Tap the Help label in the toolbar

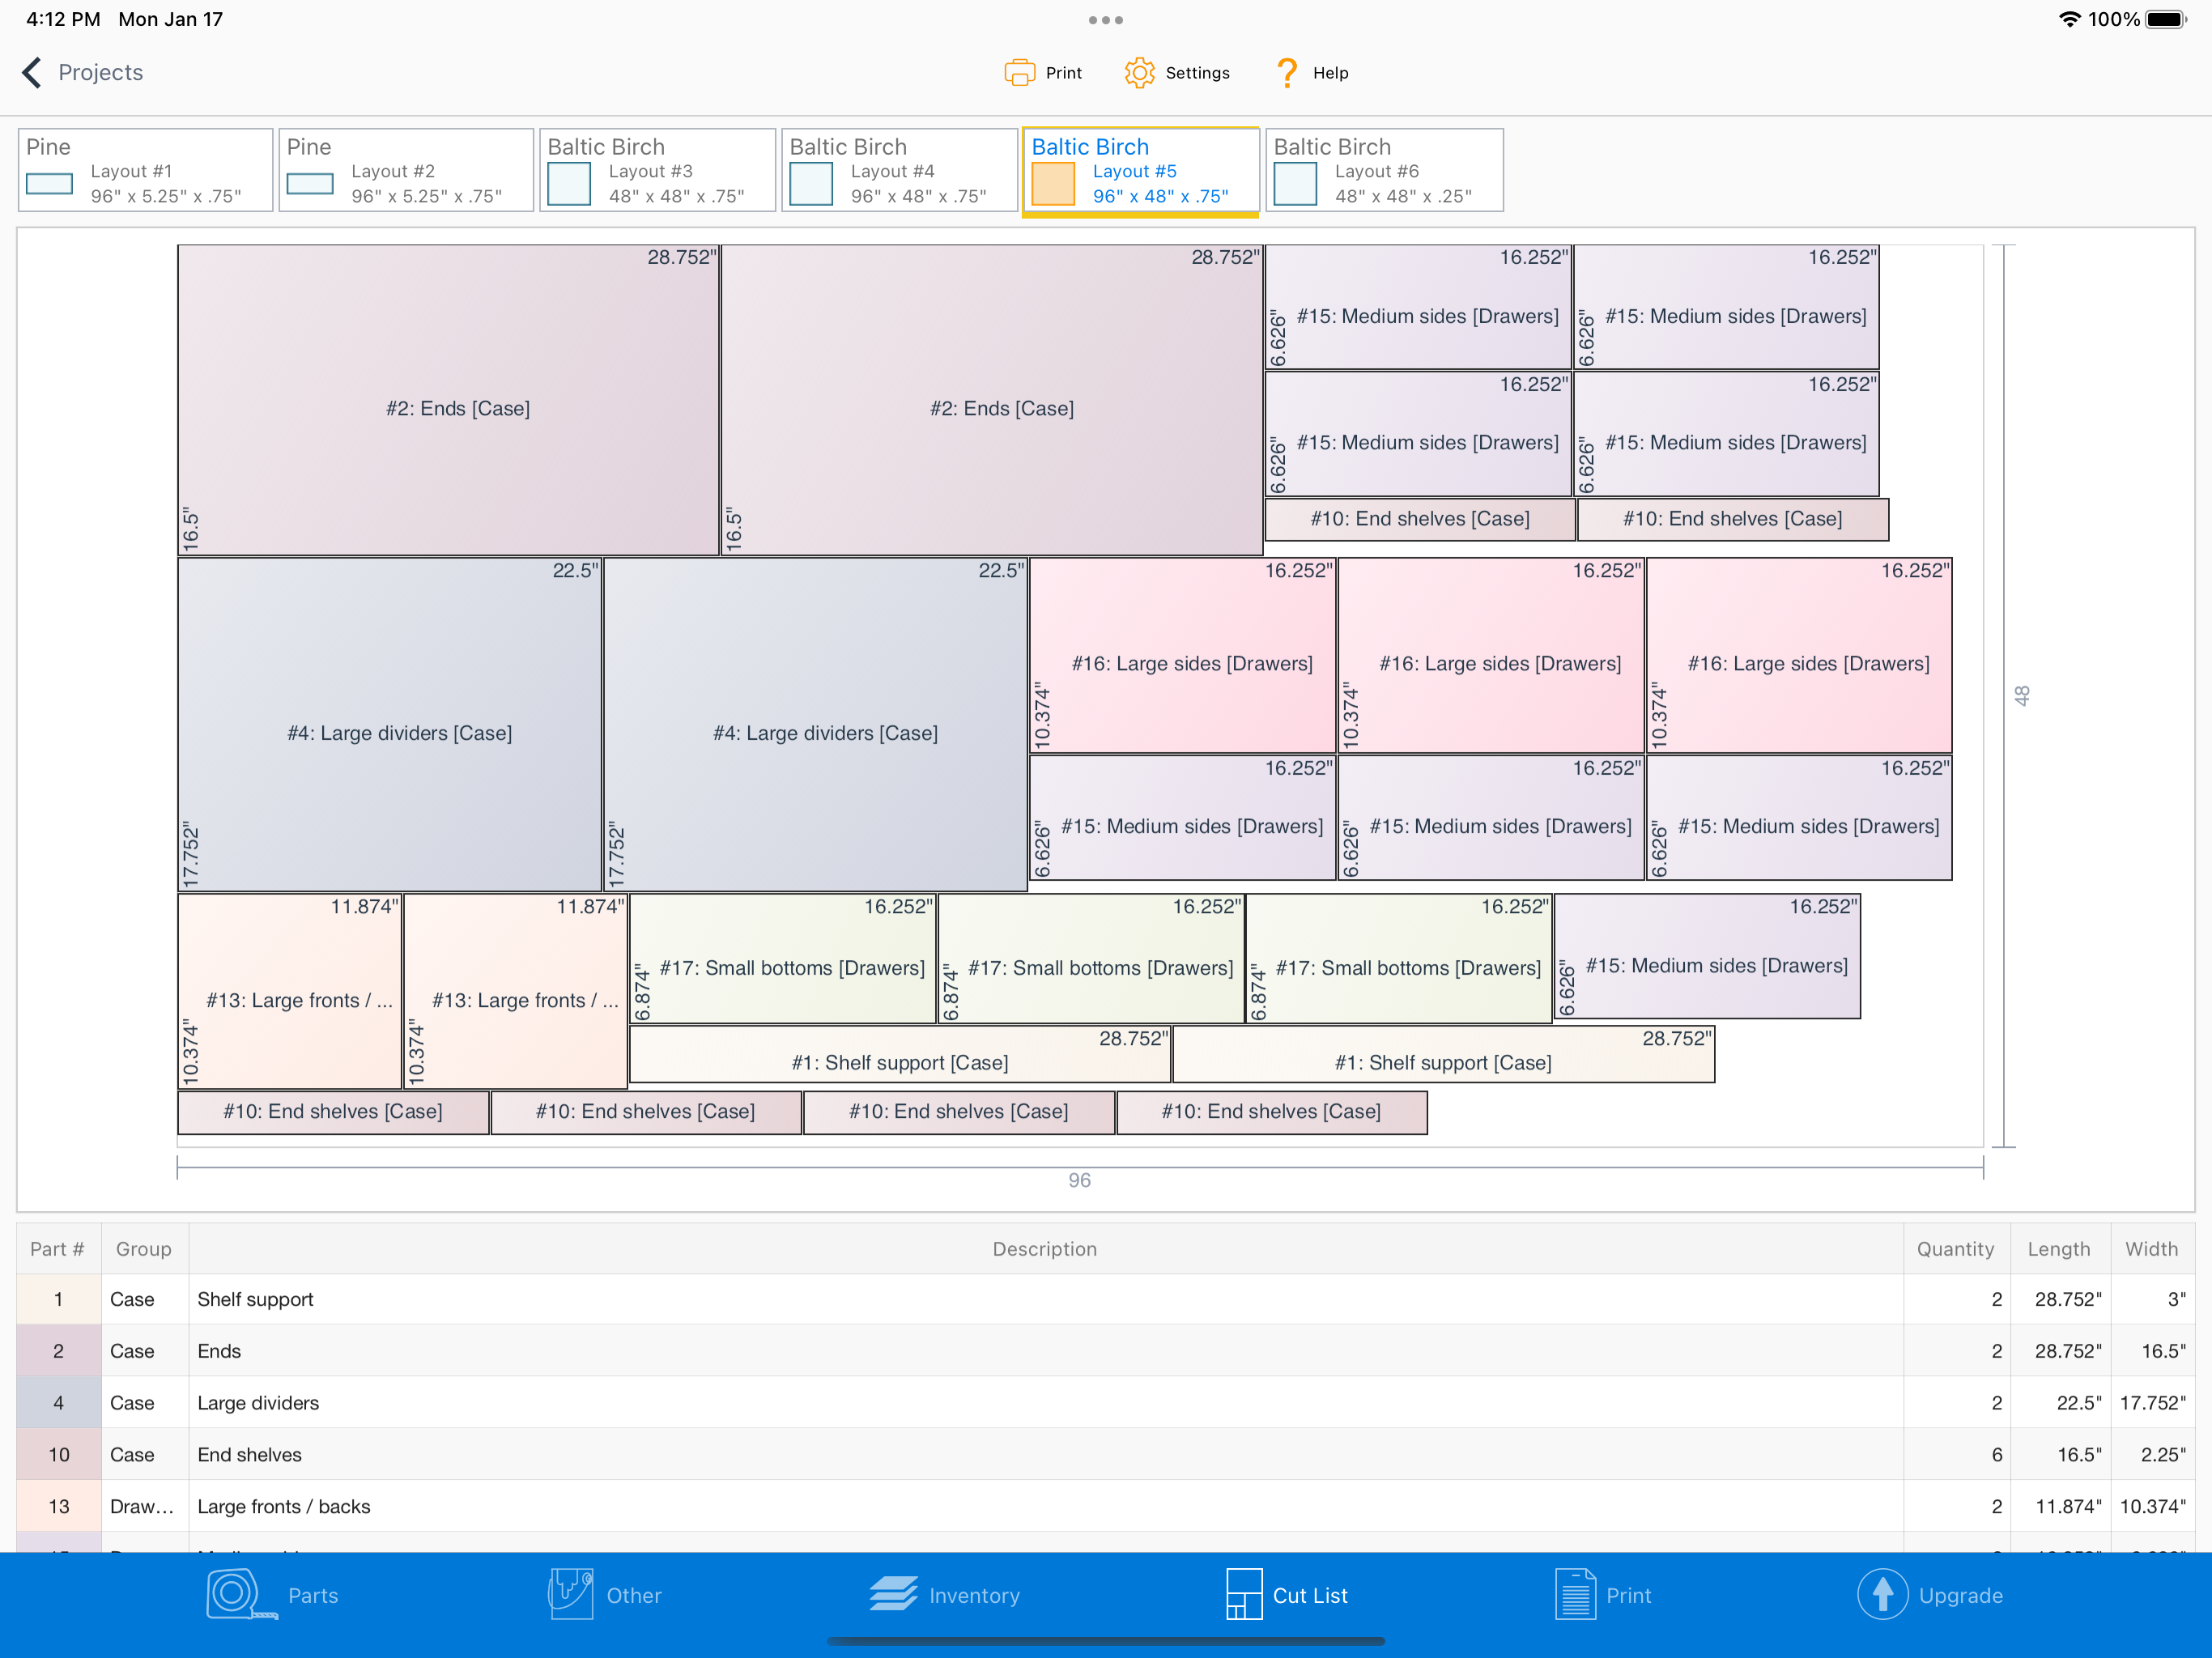pos(1330,73)
